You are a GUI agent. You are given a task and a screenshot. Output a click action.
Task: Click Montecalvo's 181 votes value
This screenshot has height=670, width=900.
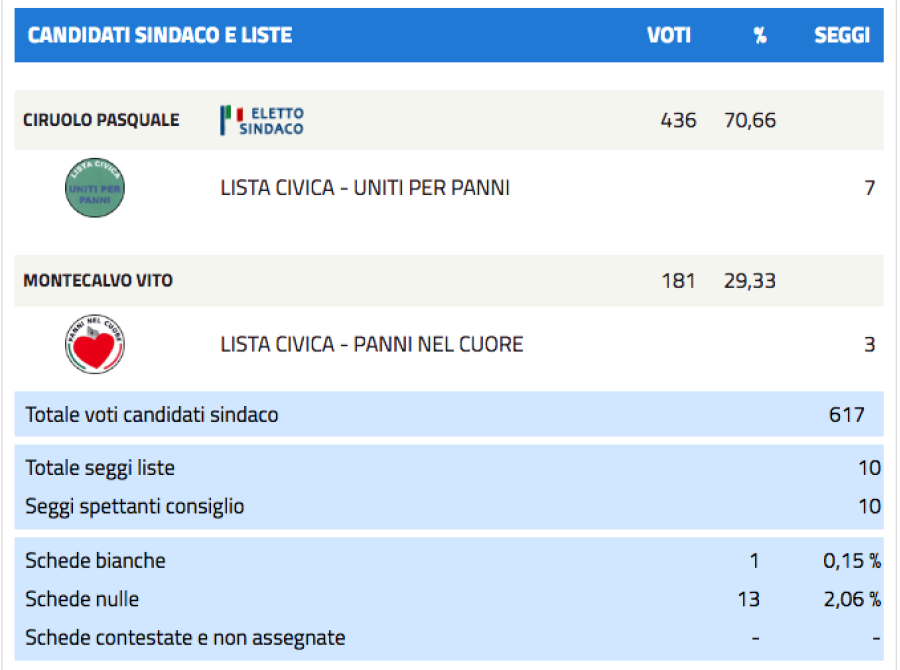click(x=678, y=281)
